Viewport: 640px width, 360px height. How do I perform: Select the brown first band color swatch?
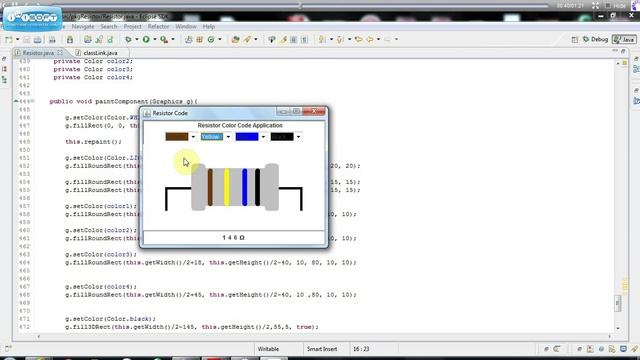click(x=177, y=137)
